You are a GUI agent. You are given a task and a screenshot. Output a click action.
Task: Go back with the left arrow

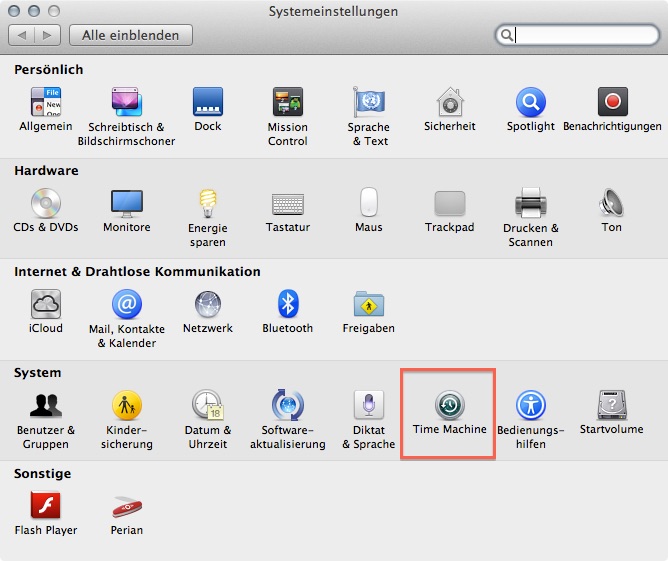(x=22, y=35)
